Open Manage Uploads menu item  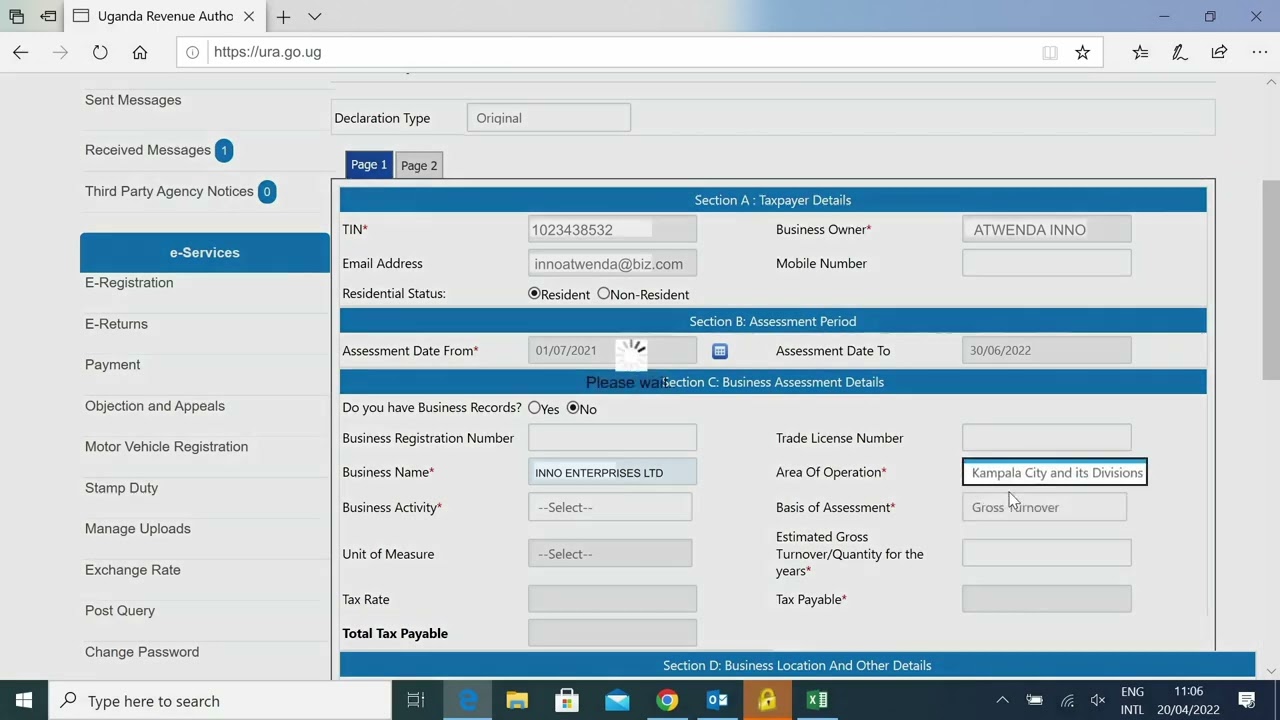point(137,529)
